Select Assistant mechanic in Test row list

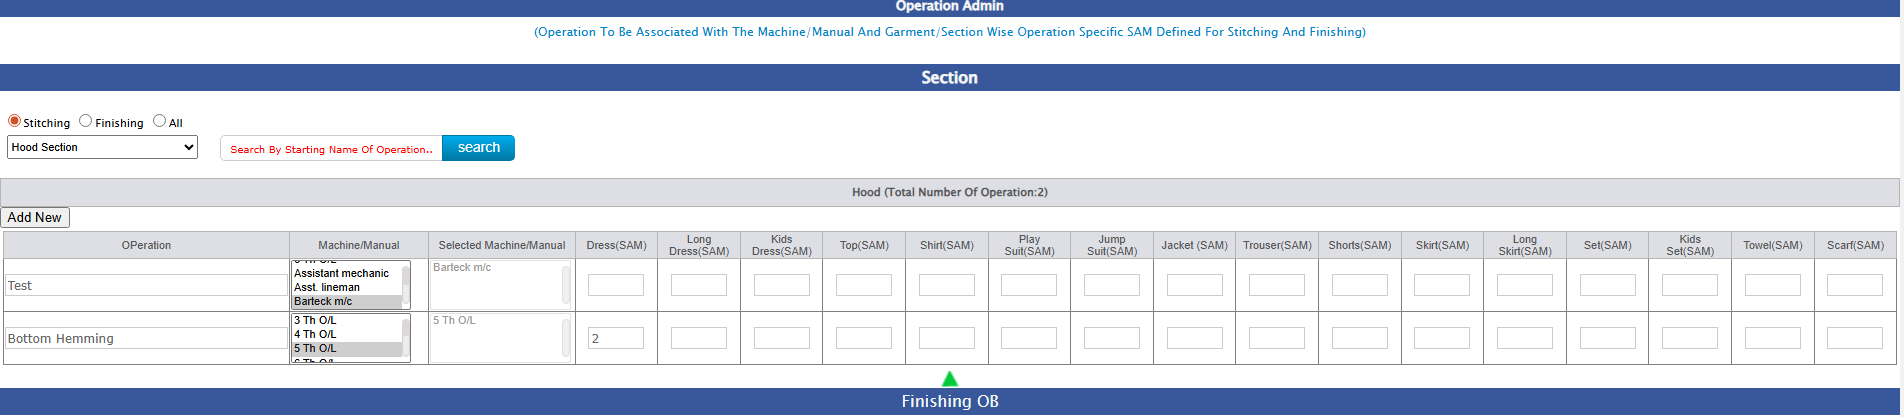pos(346,273)
